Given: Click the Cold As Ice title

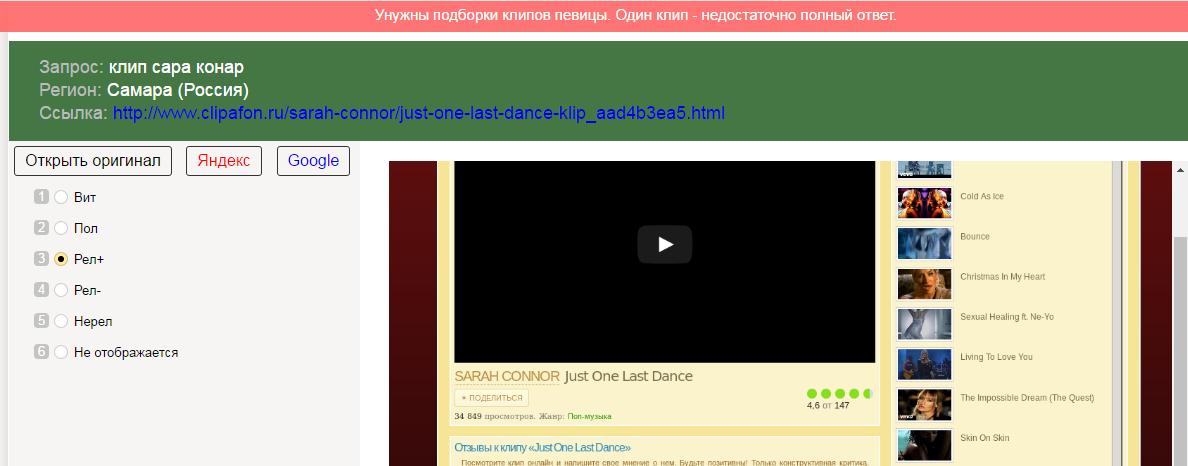Looking at the screenshot, I should (x=981, y=196).
